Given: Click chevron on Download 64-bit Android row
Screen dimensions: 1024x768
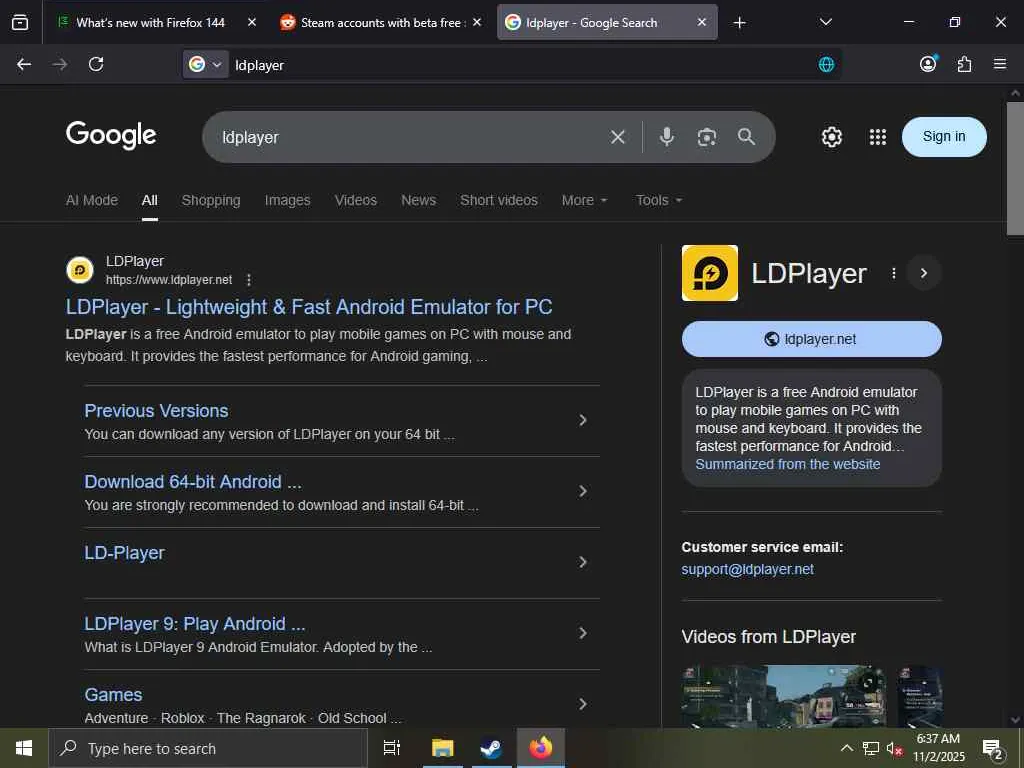Looking at the screenshot, I should click(583, 491).
